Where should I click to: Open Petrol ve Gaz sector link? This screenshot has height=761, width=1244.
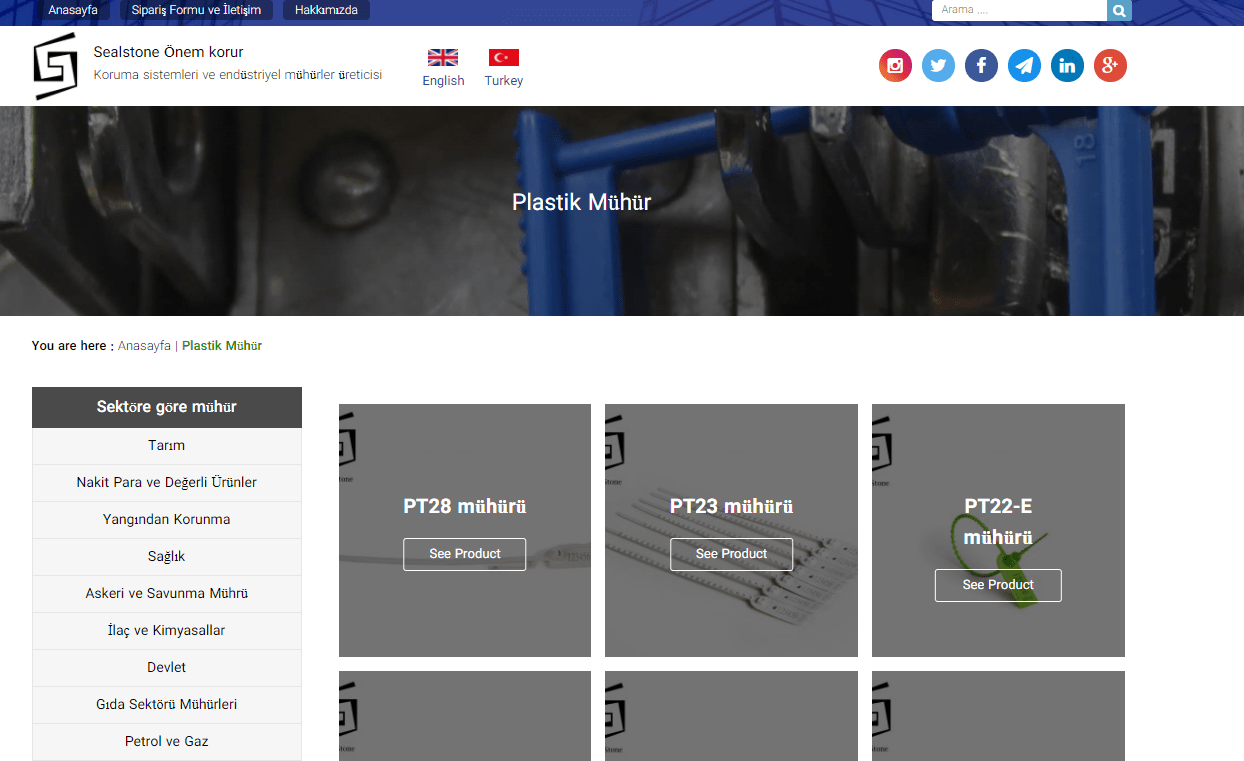click(x=167, y=742)
